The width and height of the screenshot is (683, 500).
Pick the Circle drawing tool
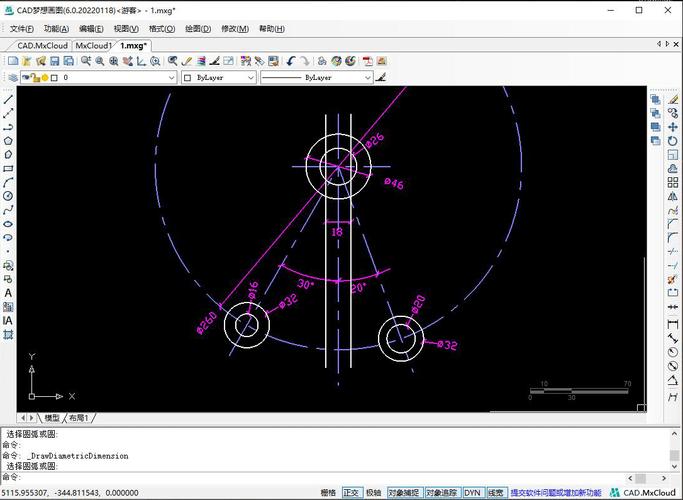(9, 196)
